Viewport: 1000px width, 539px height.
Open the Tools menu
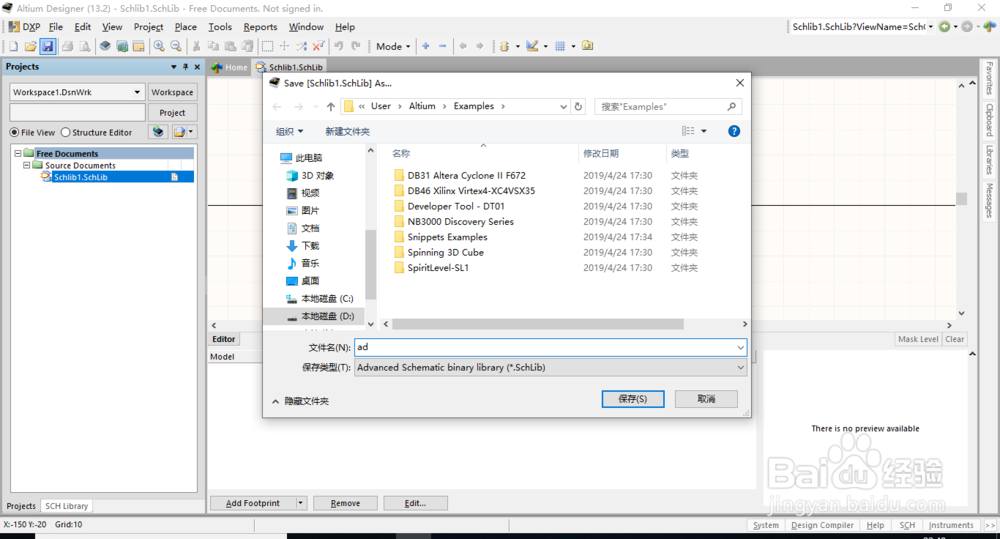click(220, 27)
